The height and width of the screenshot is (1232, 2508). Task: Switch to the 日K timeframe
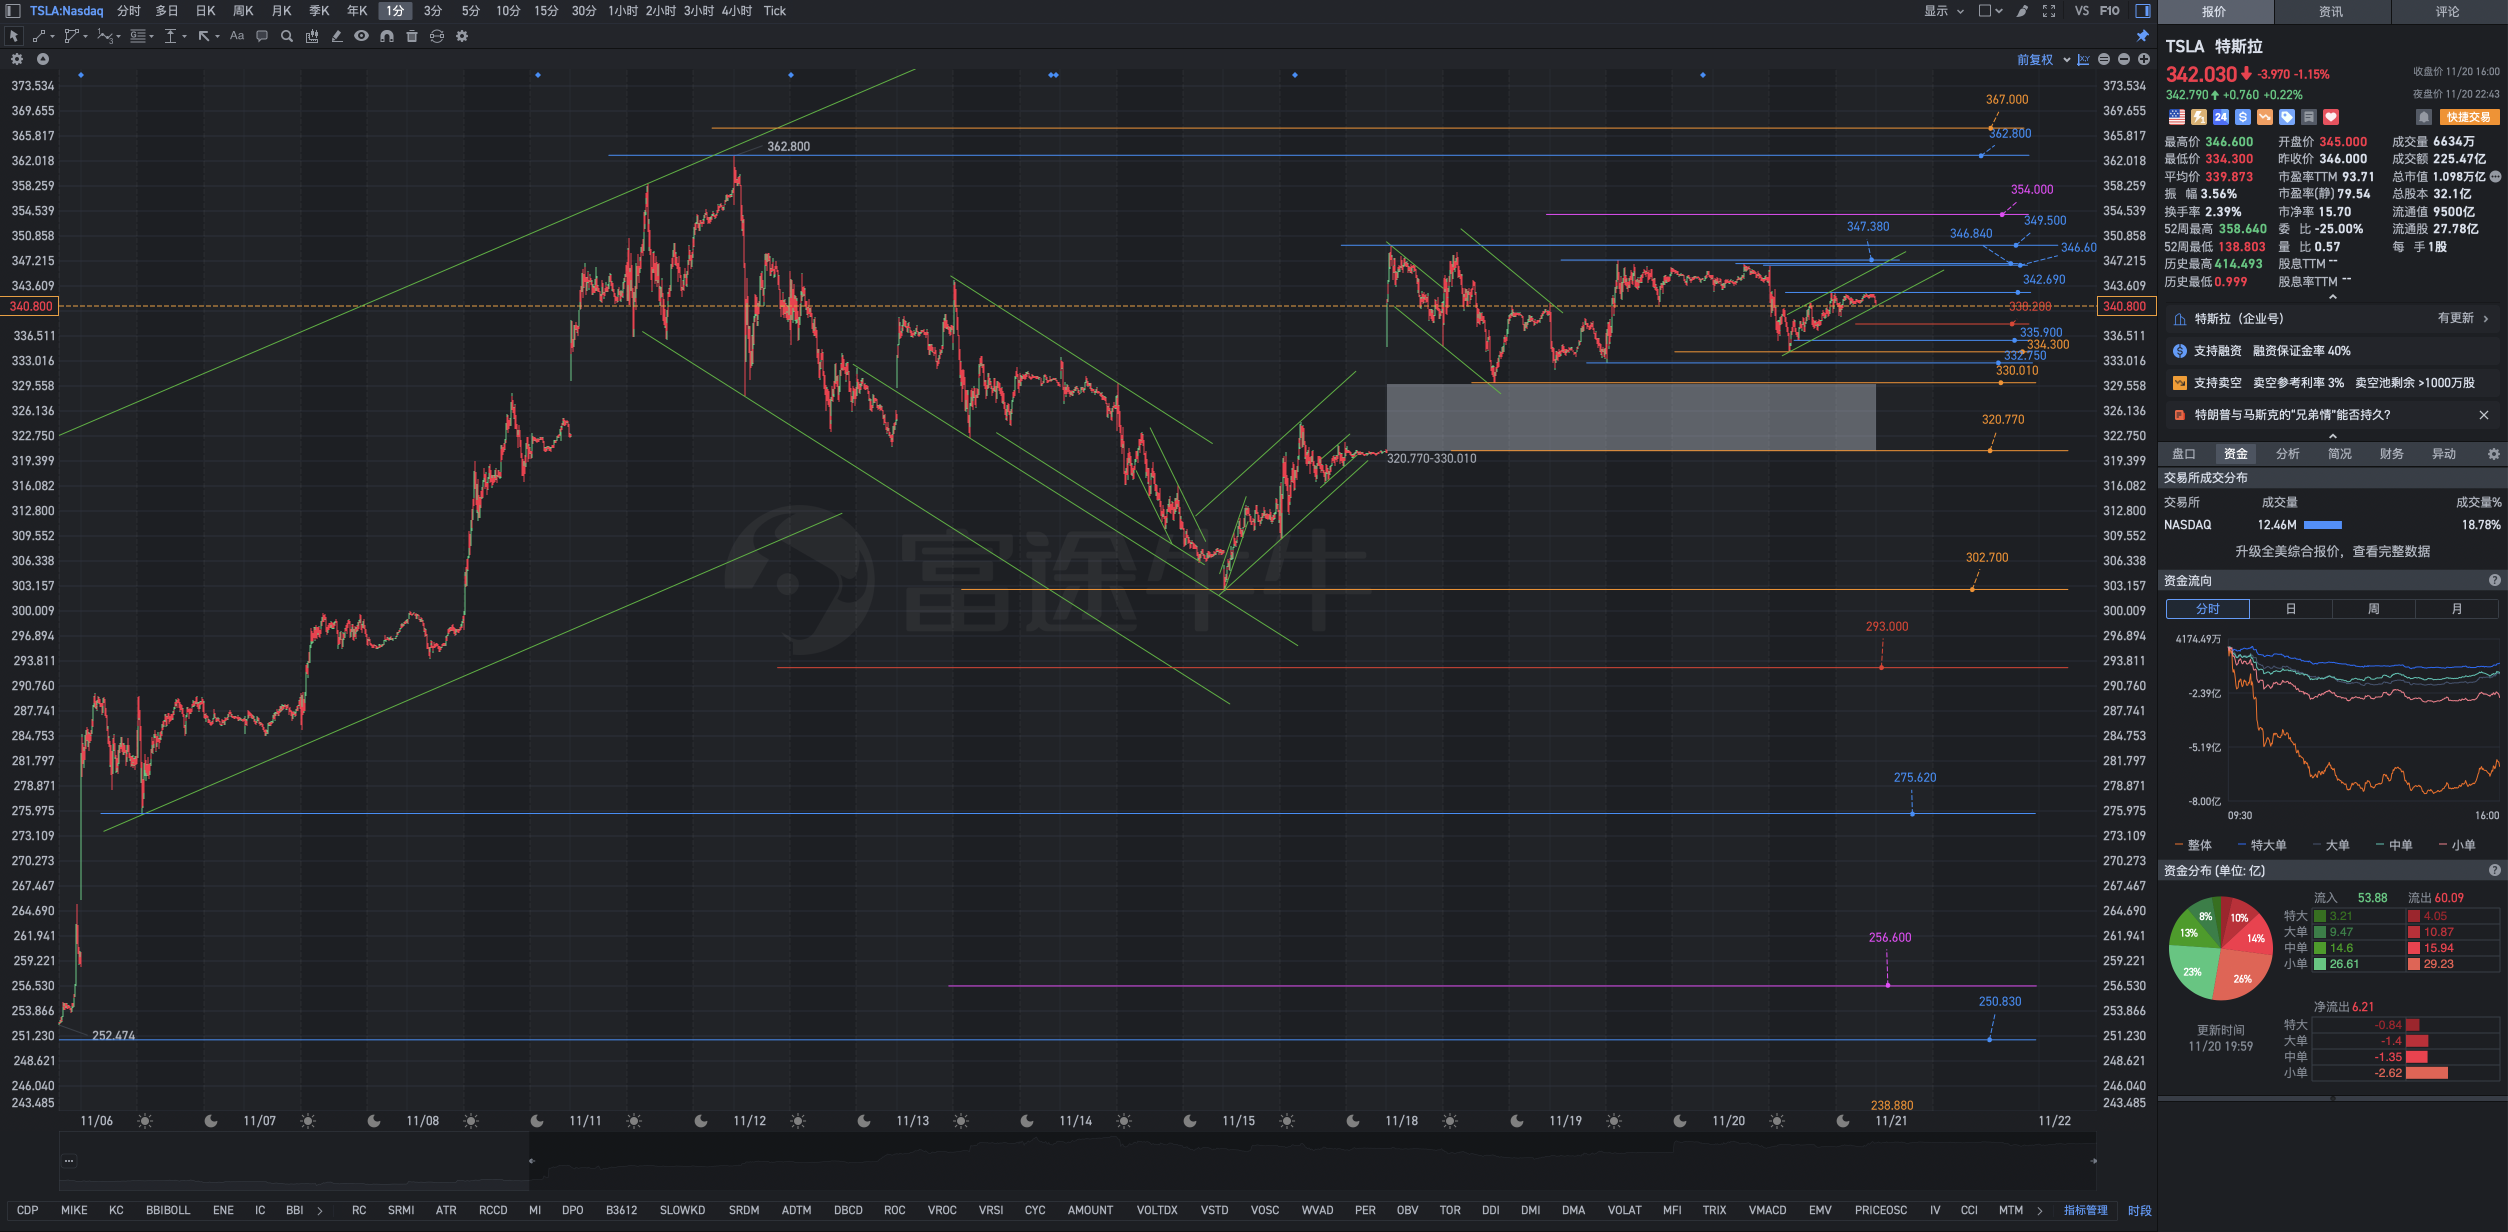[x=205, y=11]
